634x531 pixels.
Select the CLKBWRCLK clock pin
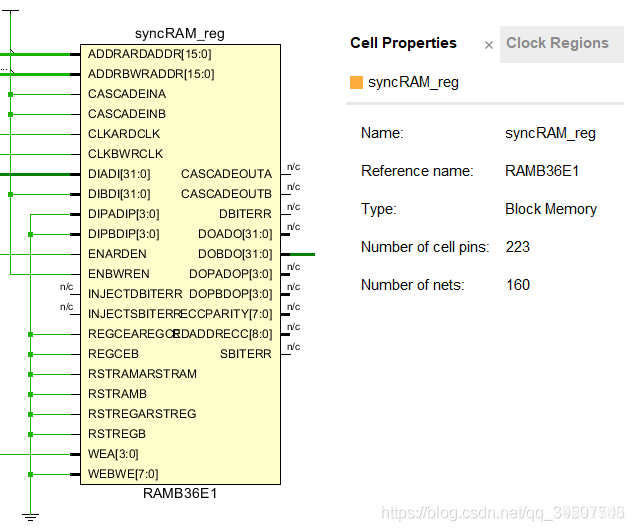coord(125,154)
